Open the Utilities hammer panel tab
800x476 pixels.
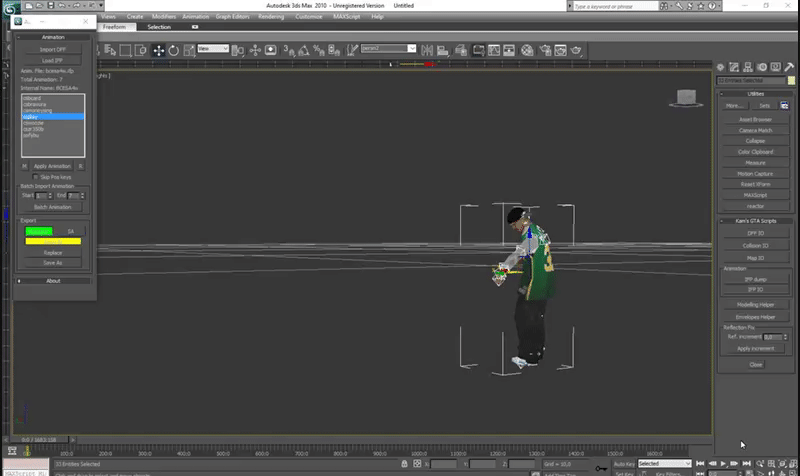coord(789,67)
